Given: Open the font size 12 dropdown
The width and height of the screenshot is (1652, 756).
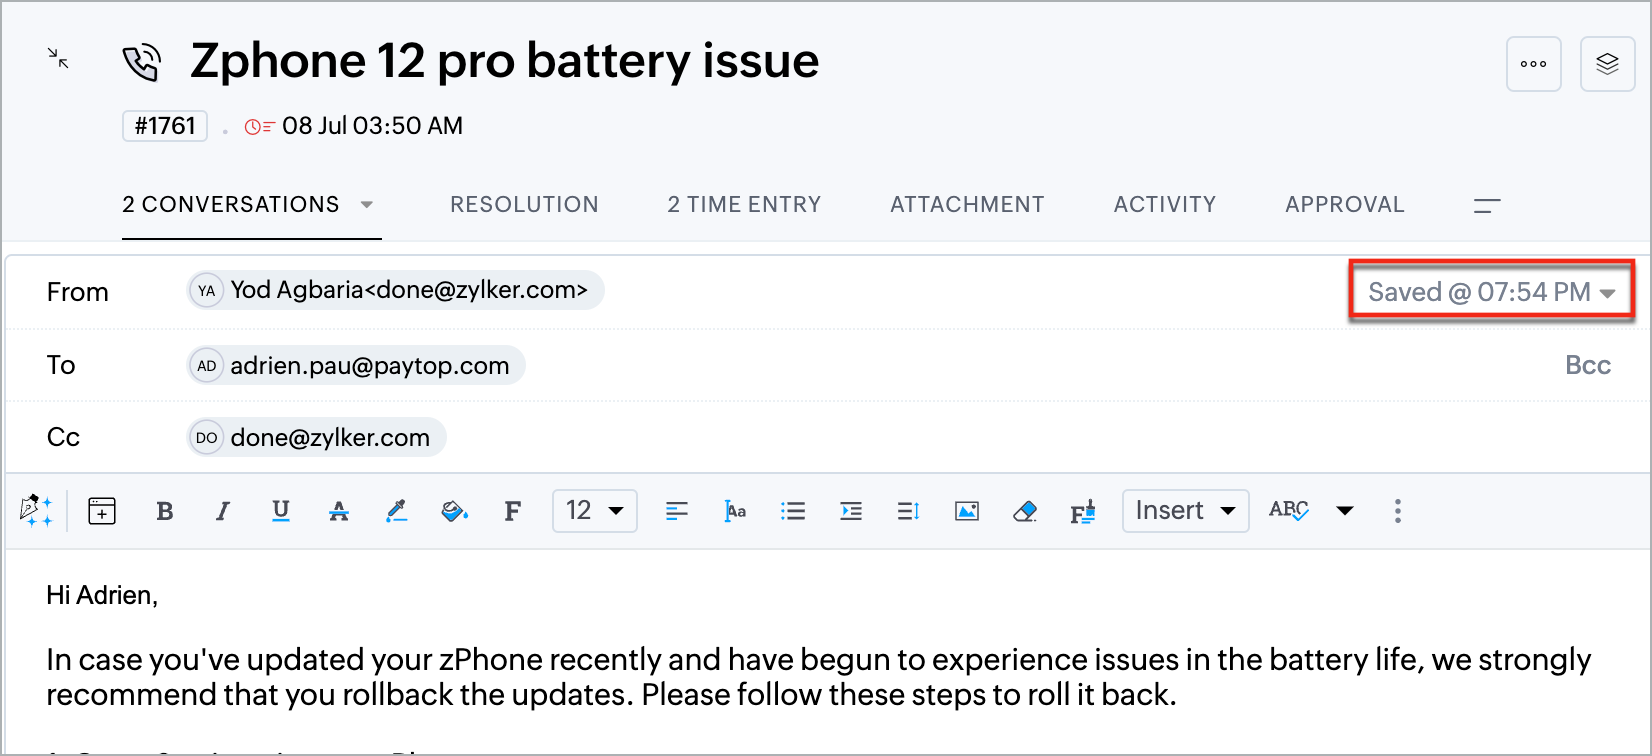Looking at the screenshot, I should [x=594, y=511].
